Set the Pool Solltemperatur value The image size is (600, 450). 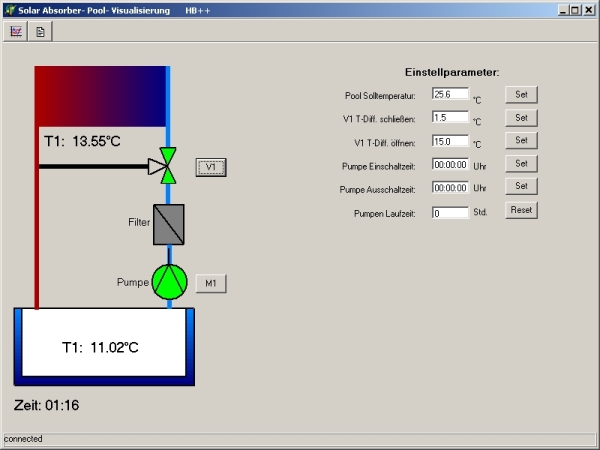click(x=521, y=94)
